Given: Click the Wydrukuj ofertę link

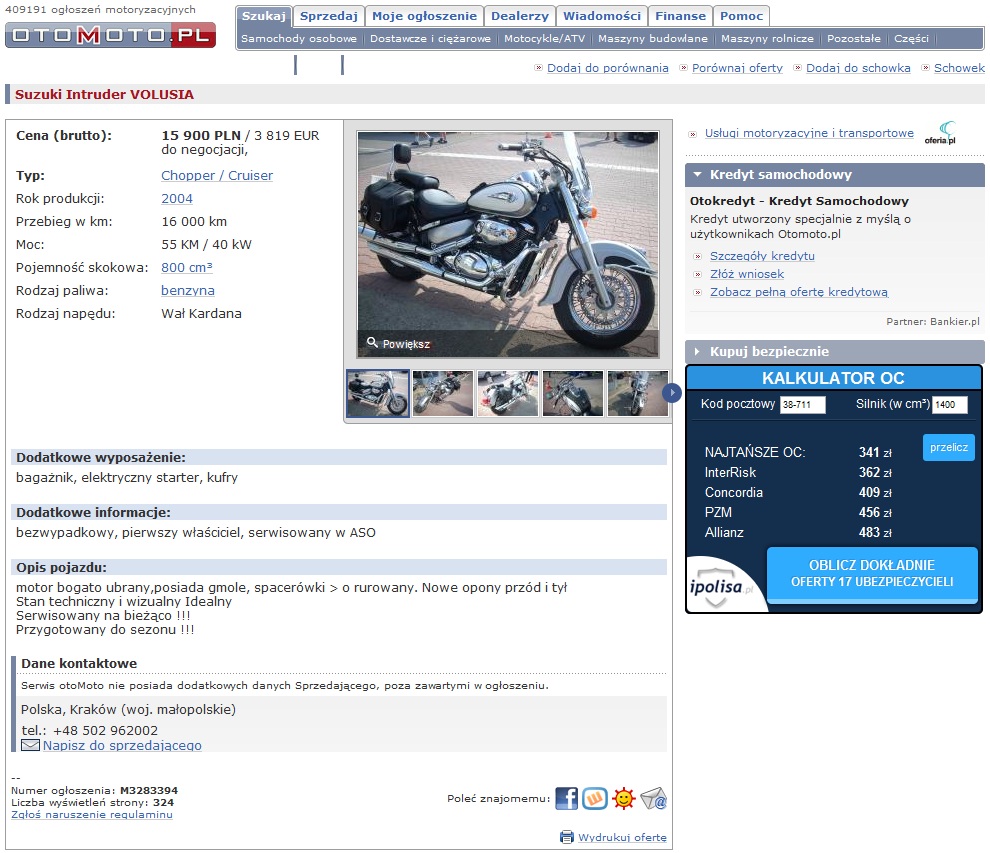Looking at the screenshot, I should [622, 837].
